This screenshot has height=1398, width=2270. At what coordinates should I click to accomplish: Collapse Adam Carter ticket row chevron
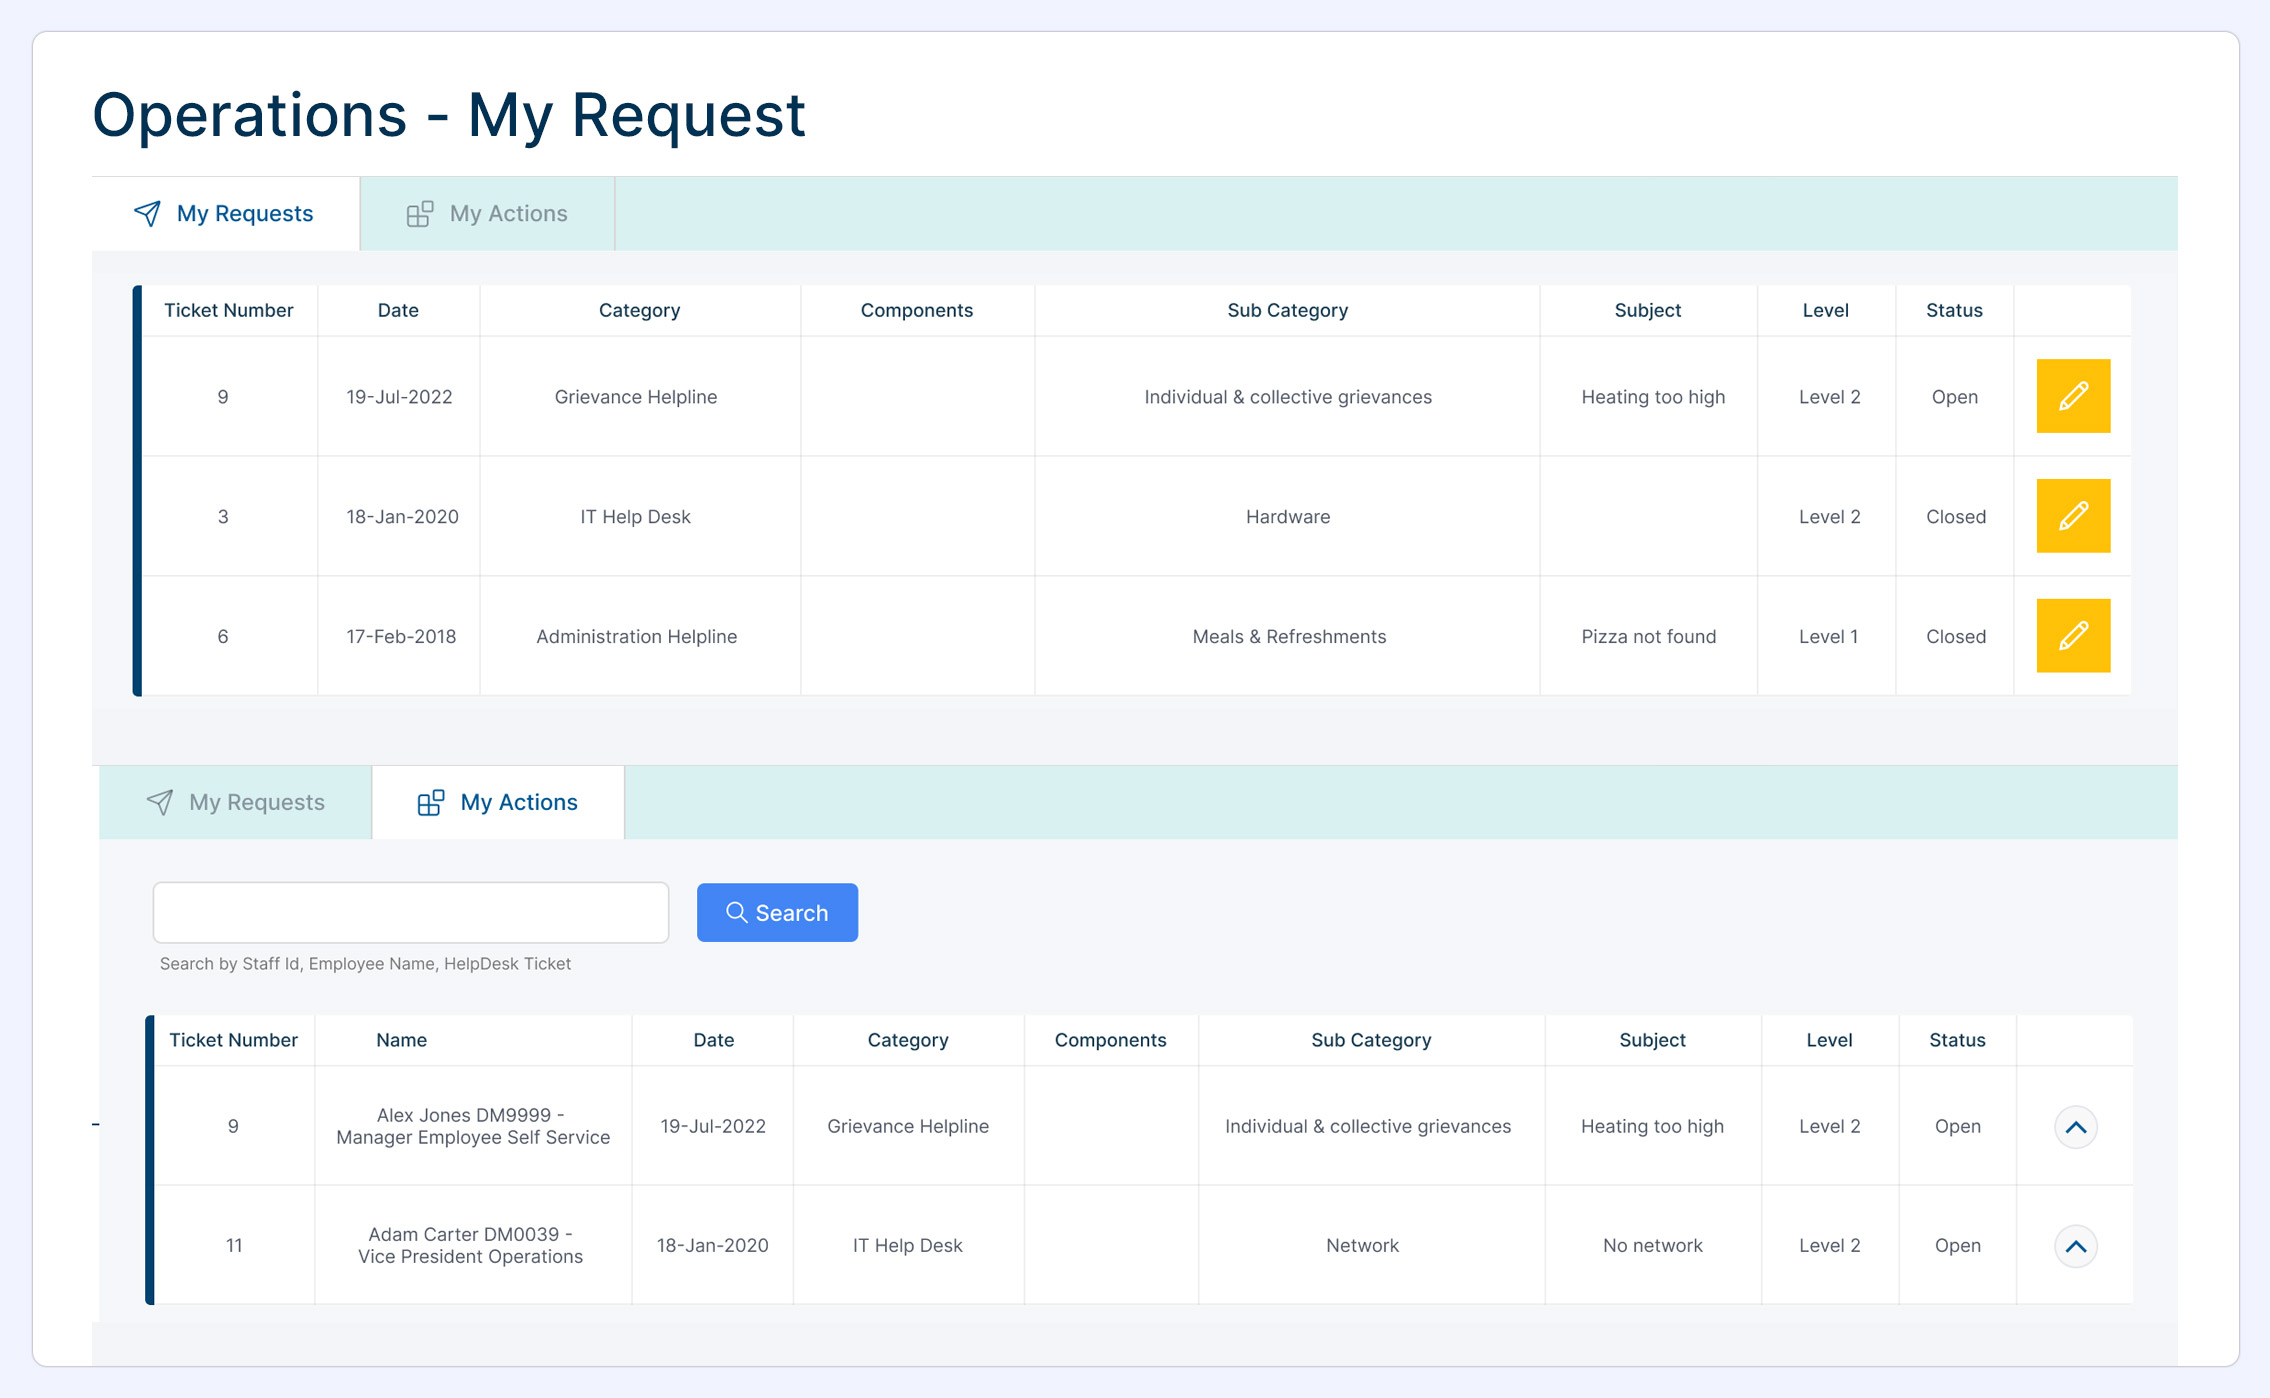pos(2075,1246)
